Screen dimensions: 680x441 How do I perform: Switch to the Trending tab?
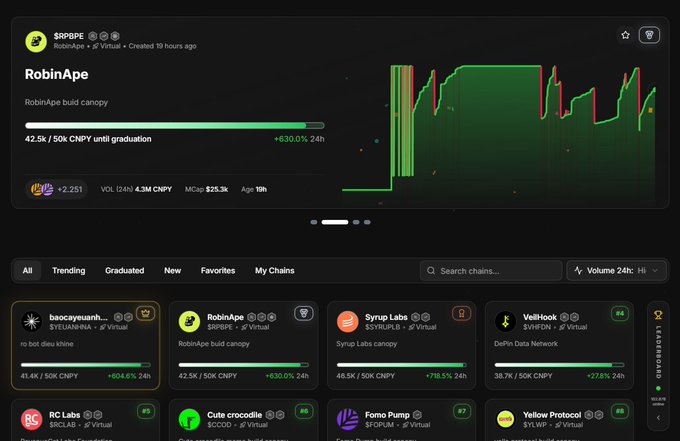pyautogui.click(x=69, y=271)
